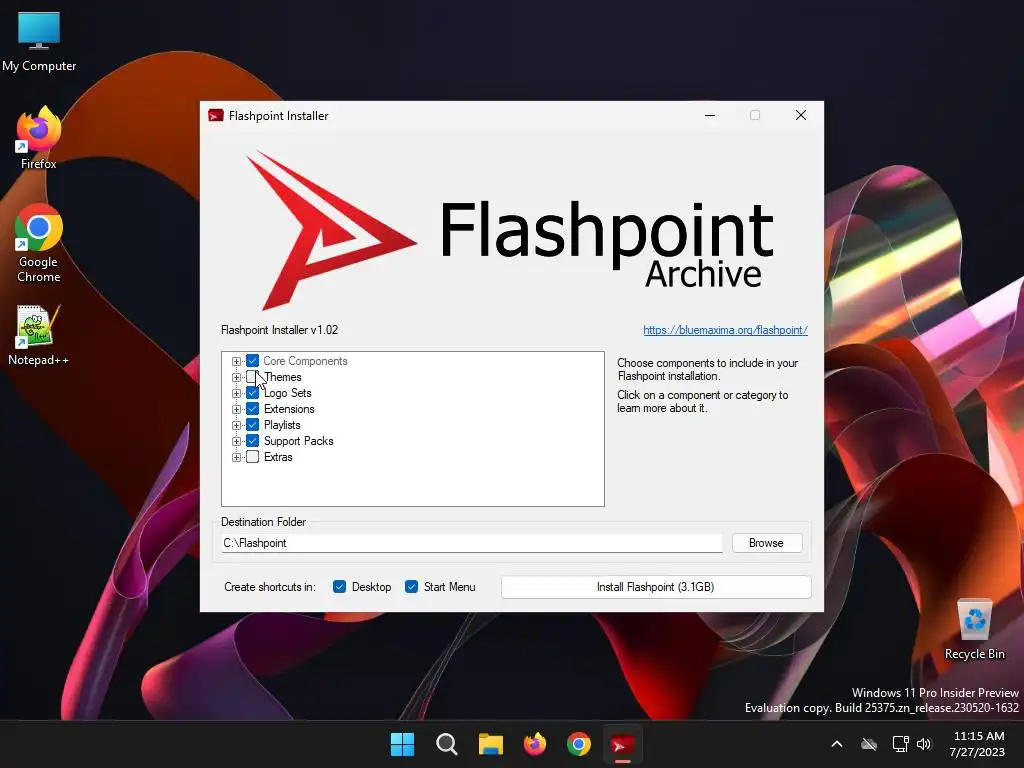Viewport: 1024px width, 768px height.
Task: Open network status tray icon
Action: tap(900, 744)
